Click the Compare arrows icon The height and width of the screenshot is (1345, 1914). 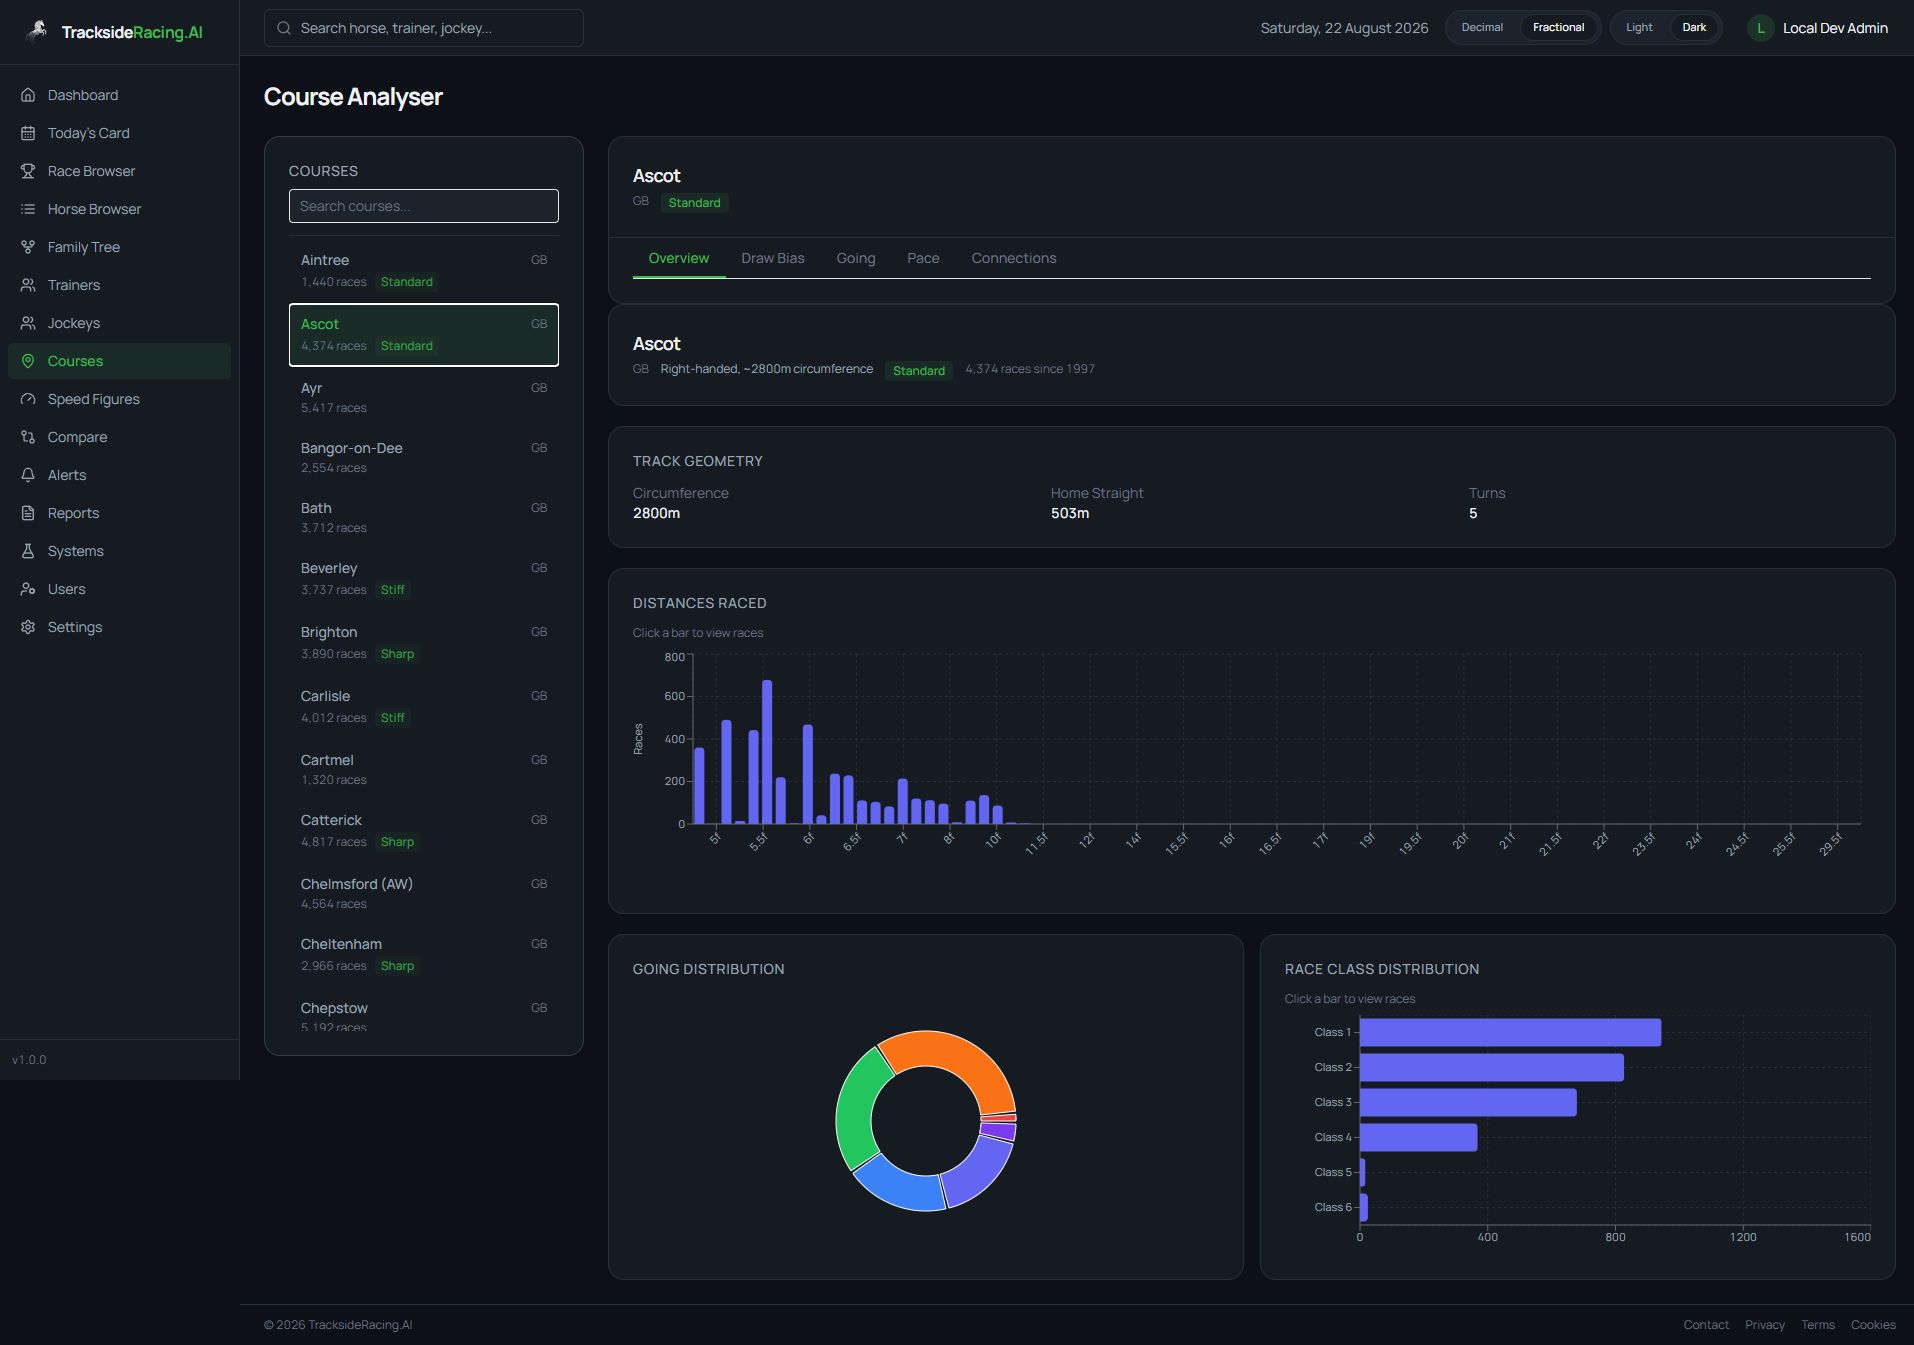tap(28, 437)
